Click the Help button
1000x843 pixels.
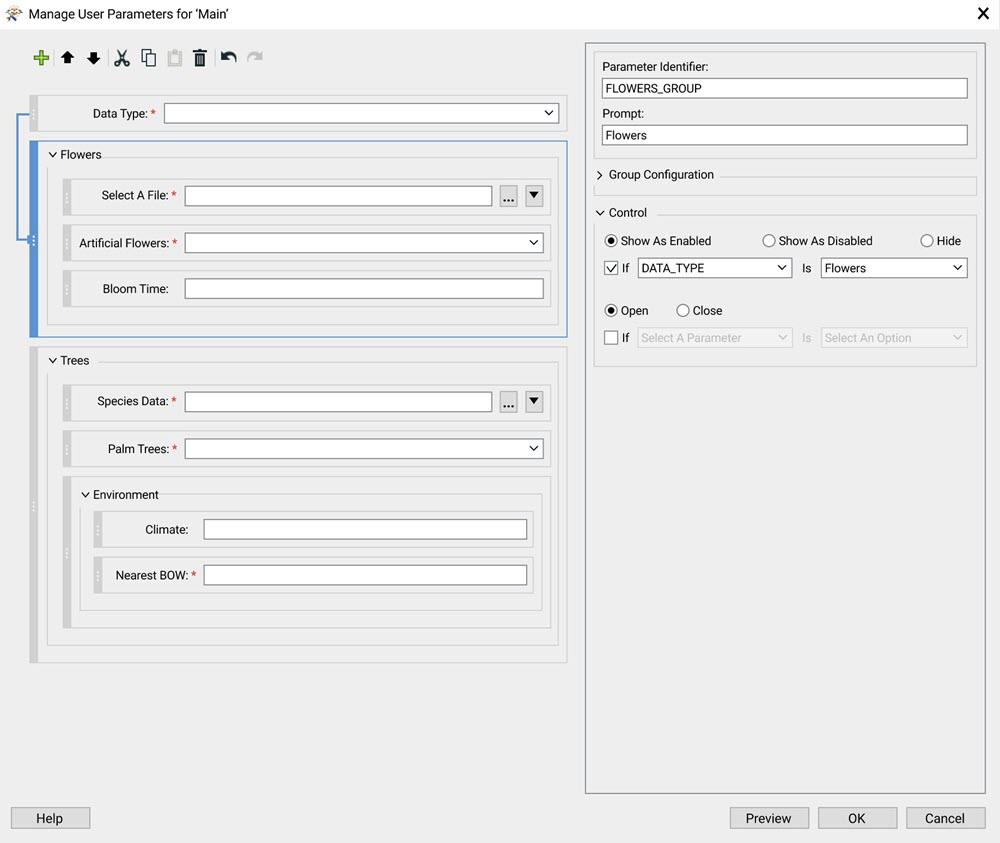tap(50, 818)
